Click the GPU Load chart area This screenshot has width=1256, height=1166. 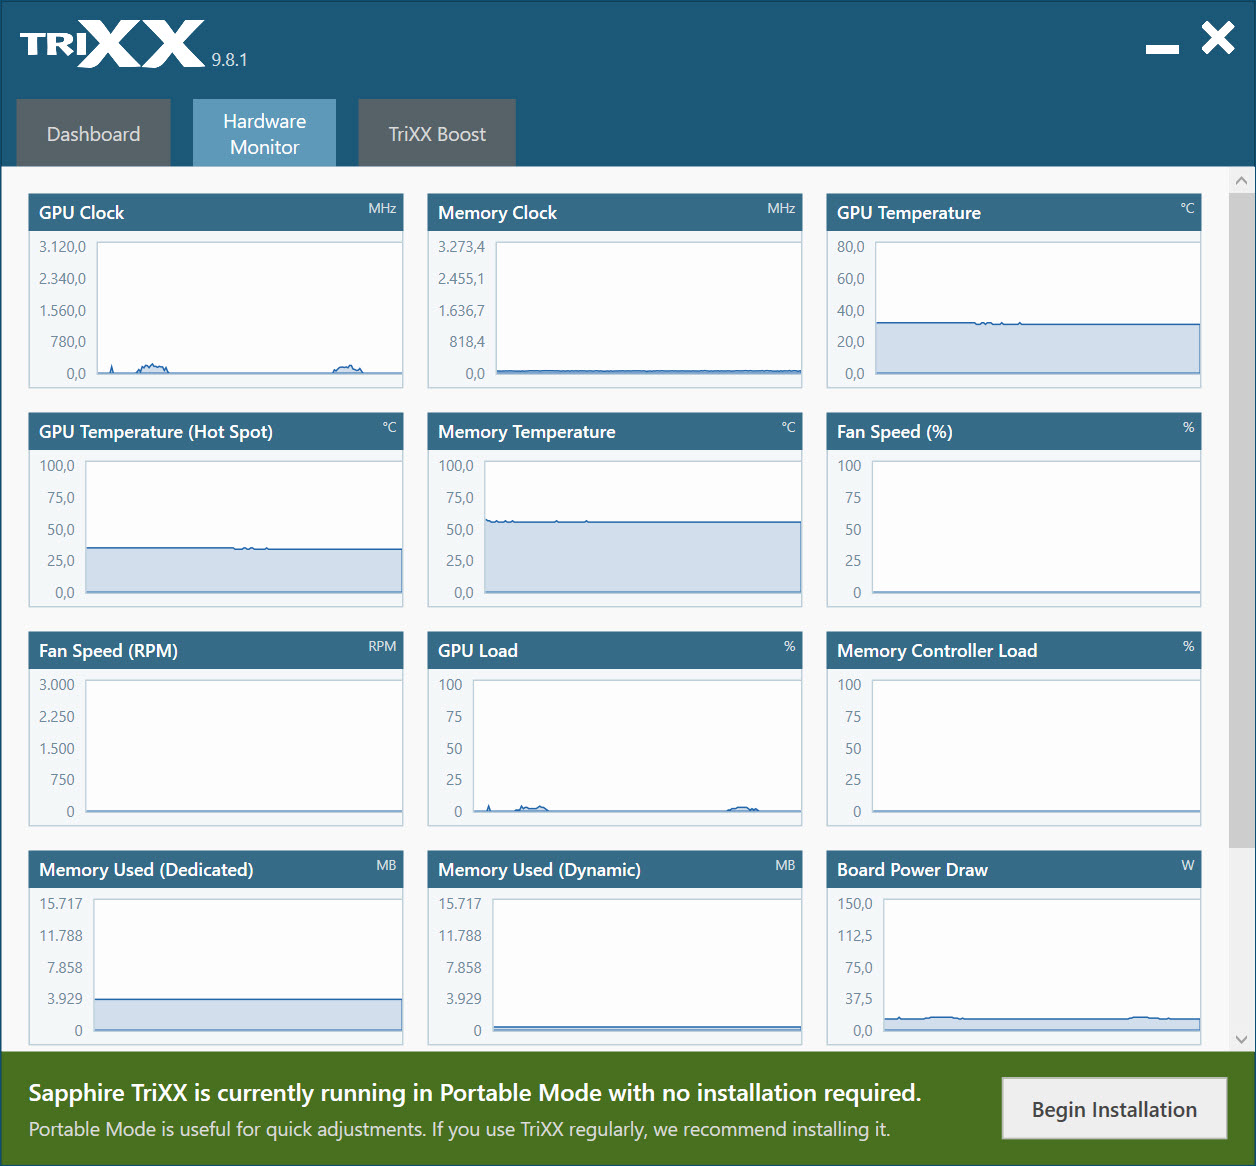[x=637, y=746]
